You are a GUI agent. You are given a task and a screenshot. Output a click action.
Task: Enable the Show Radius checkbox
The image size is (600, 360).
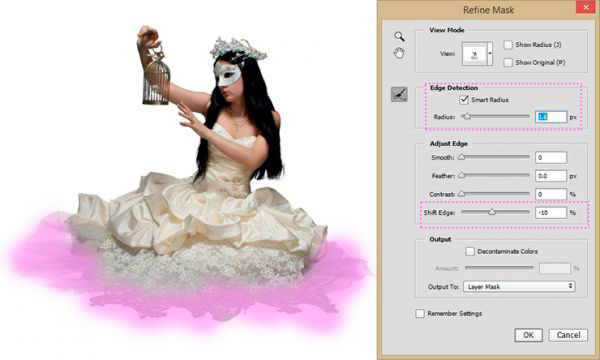click(508, 45)
